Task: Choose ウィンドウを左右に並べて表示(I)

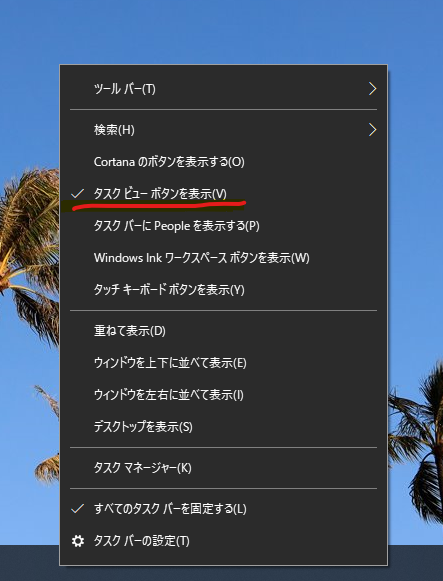Action: tap(223, 395)
